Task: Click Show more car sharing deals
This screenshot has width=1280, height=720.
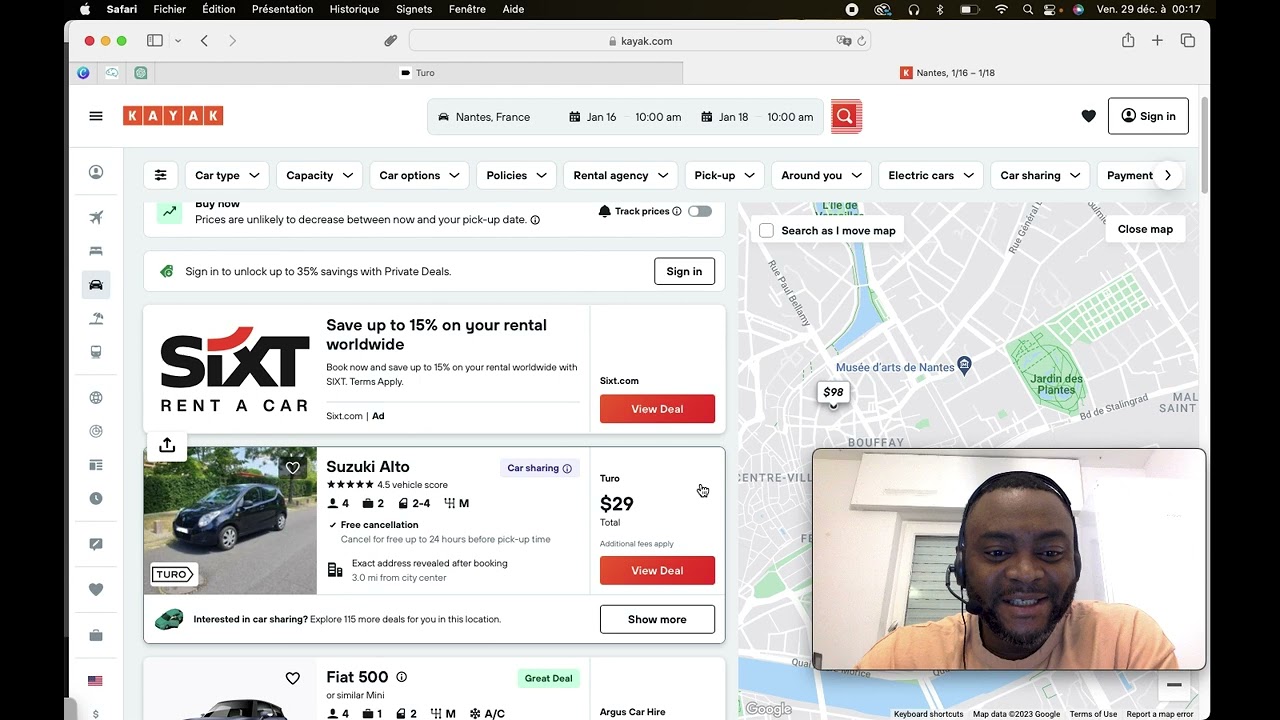Action: [657, 619]
